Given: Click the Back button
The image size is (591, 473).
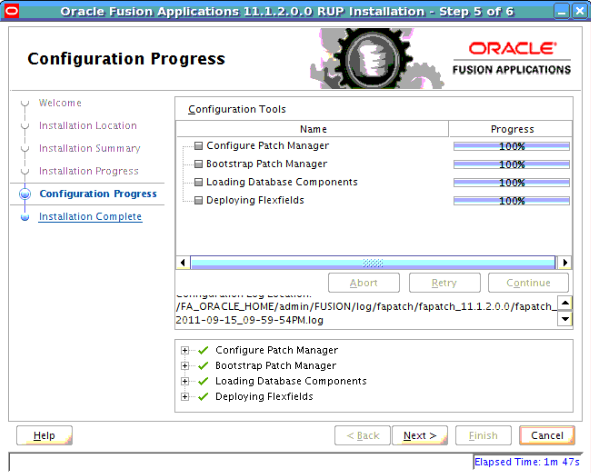Looking at the screenshot, I should point(363,436).
